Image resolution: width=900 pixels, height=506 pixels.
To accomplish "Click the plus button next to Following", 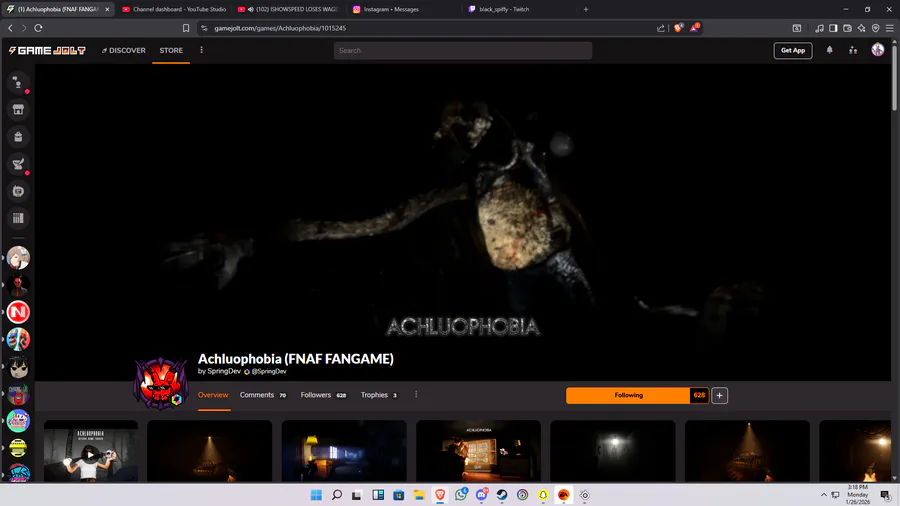I will coord(719,395).
